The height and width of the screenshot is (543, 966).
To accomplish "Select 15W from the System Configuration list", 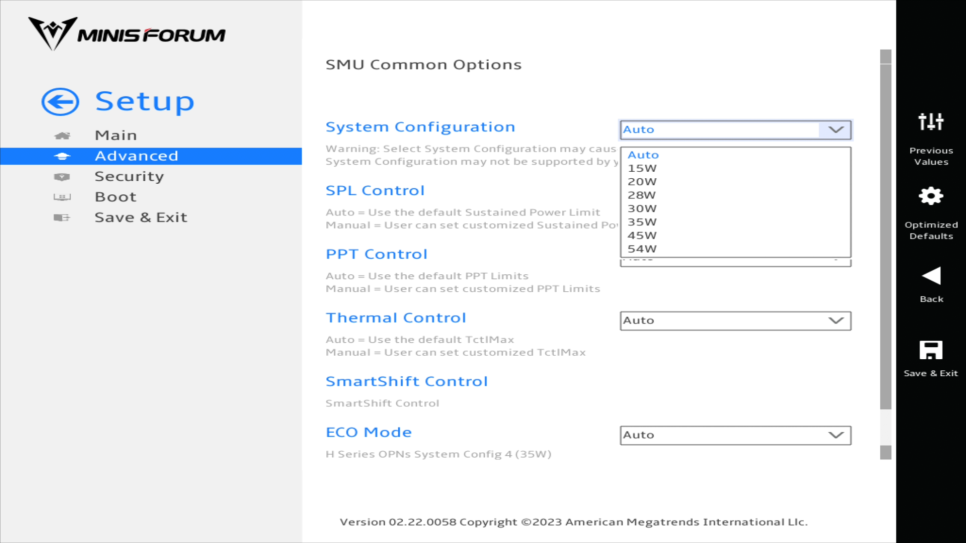I will pos(642,168).
